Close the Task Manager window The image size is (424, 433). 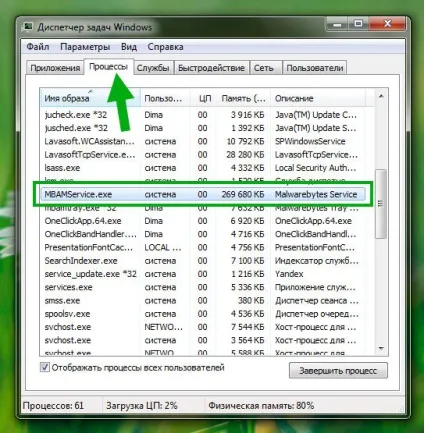(x=387, y=24)
